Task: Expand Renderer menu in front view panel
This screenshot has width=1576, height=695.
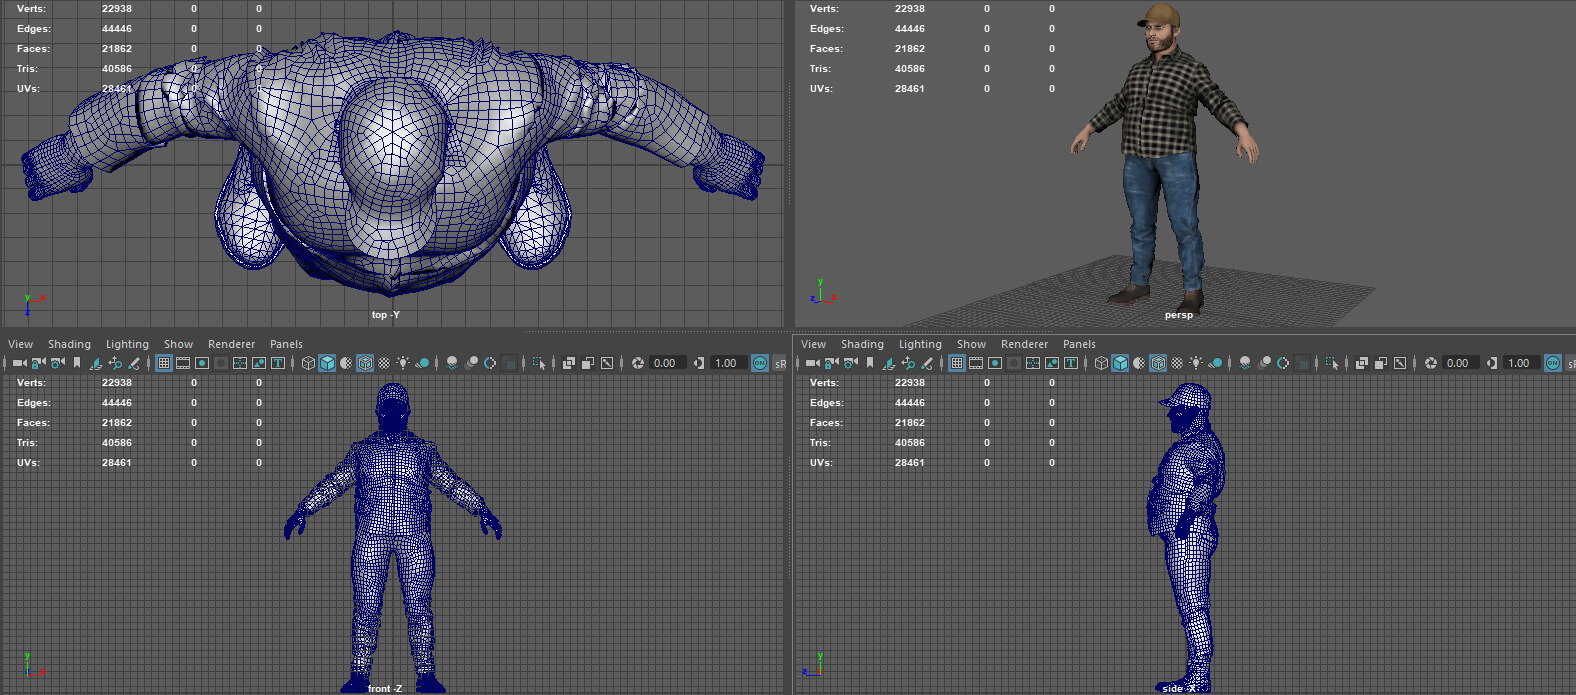Action: point(231,344)
